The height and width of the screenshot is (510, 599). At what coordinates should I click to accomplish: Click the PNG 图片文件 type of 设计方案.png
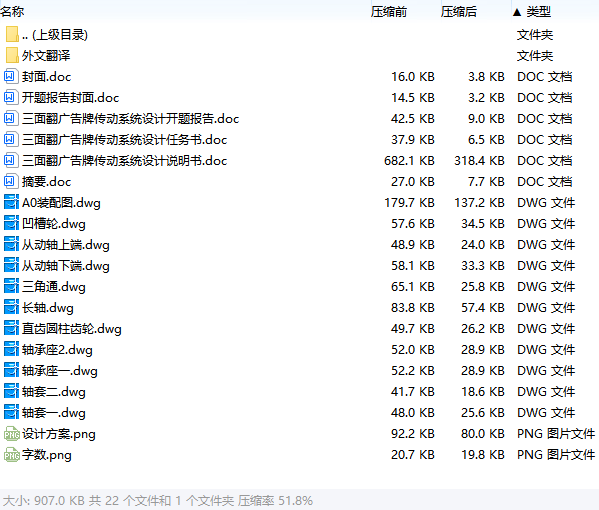coord(556,434)
